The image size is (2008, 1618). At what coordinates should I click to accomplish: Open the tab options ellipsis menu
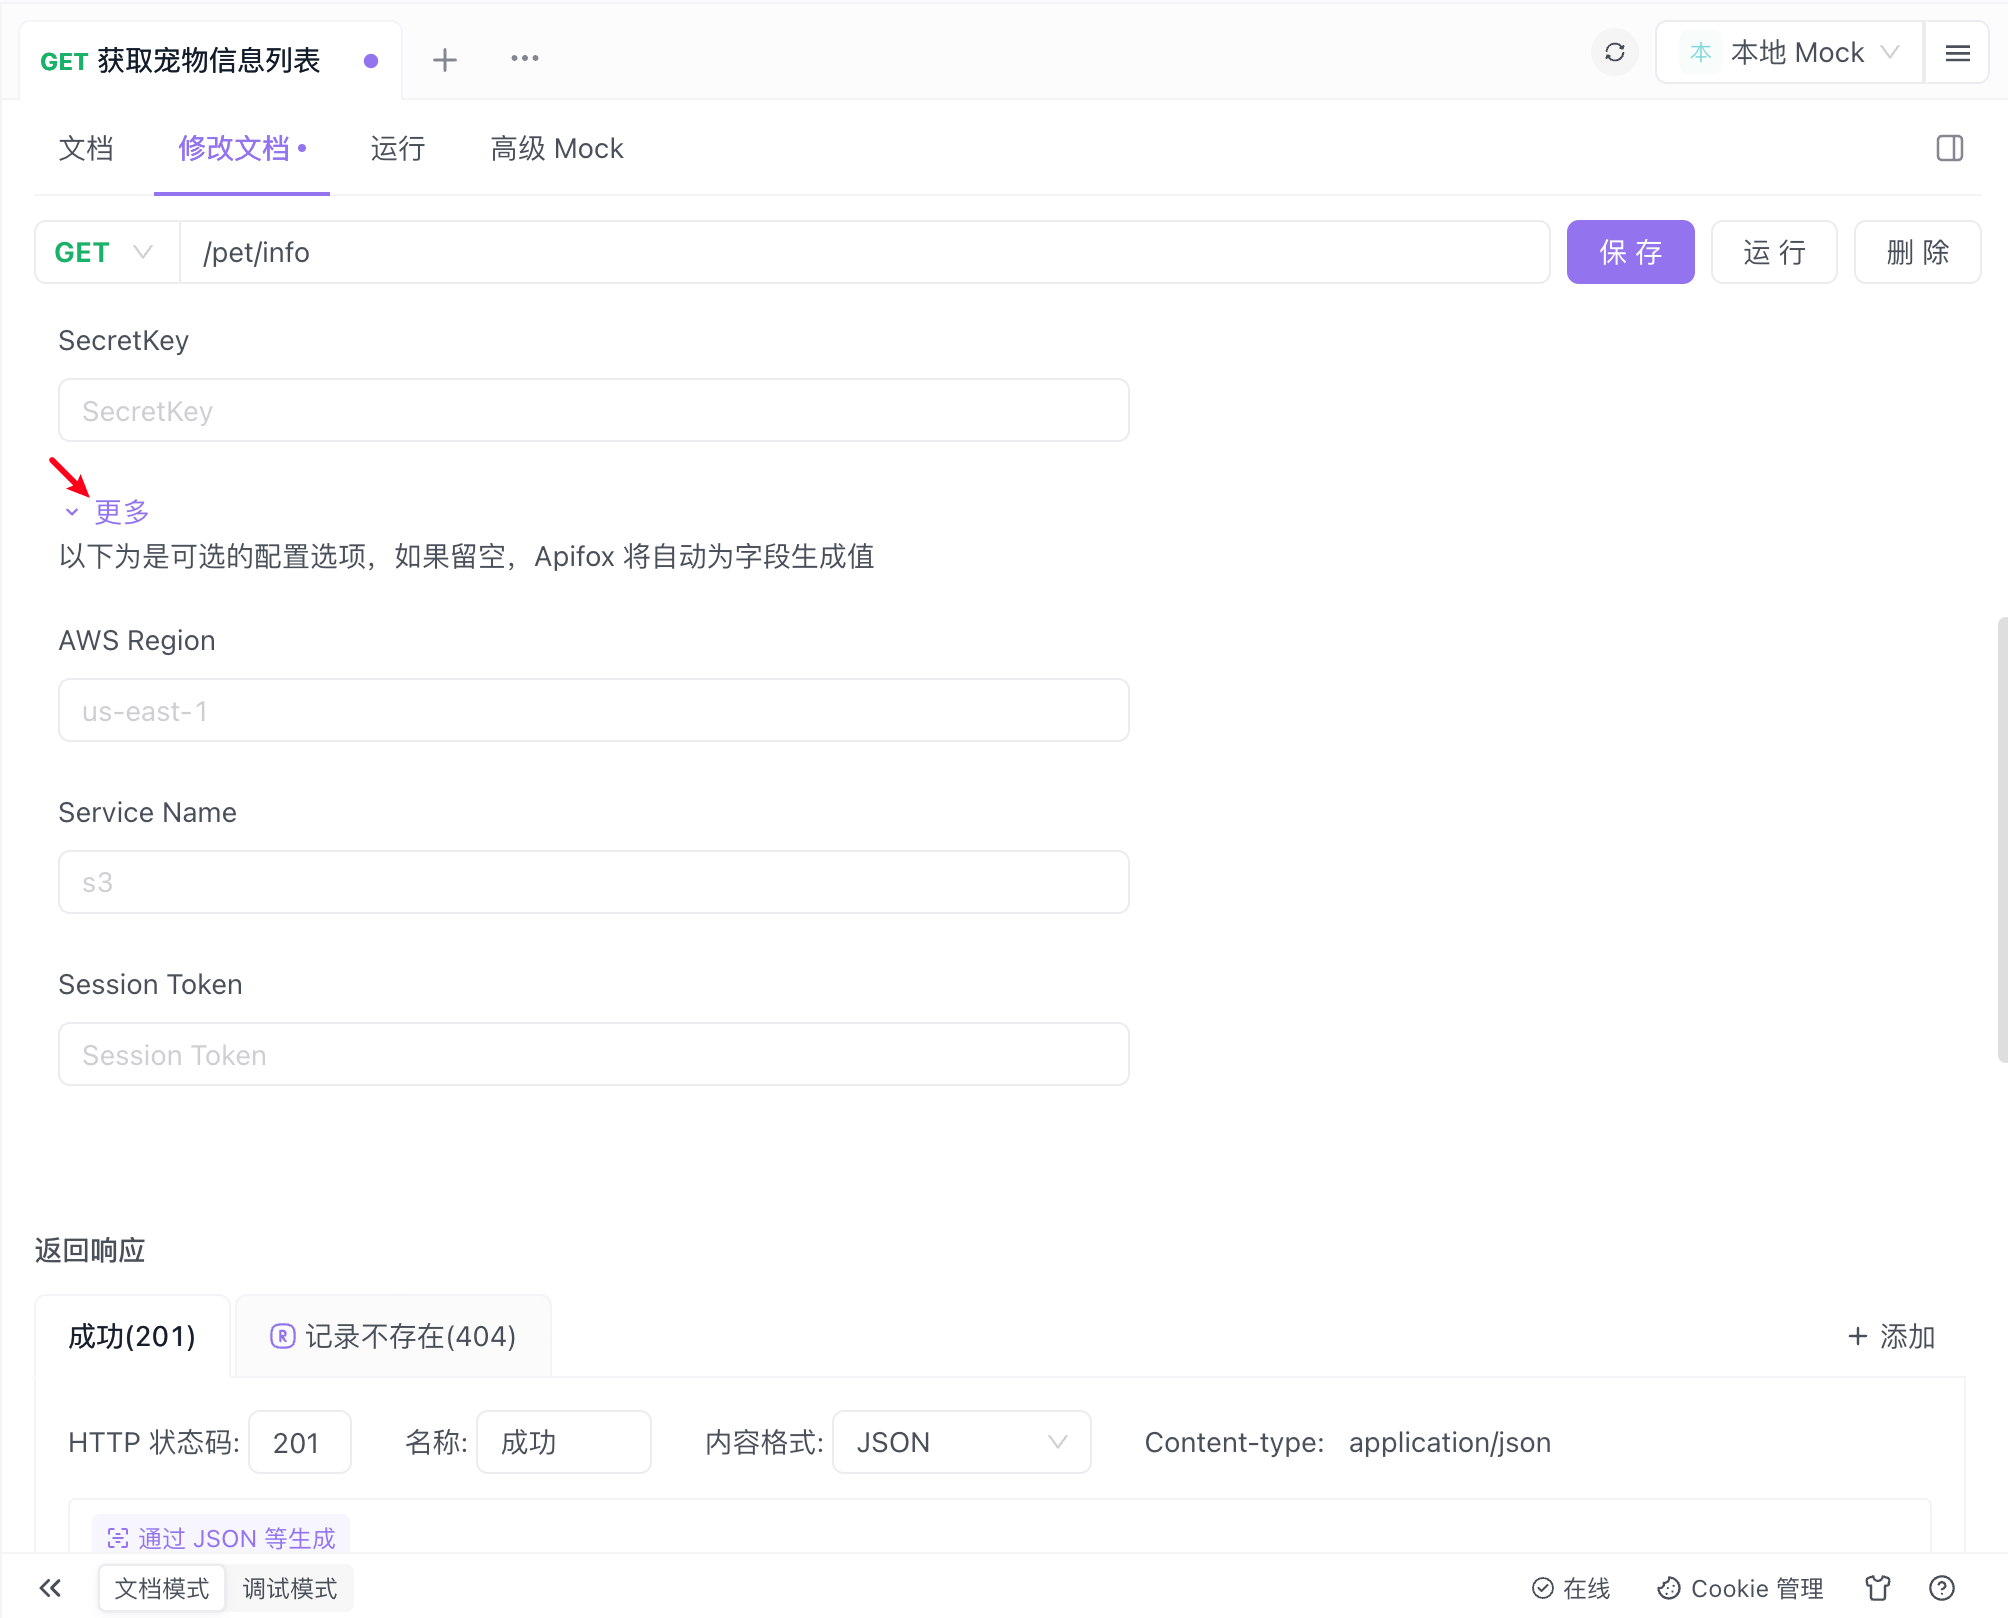[x=524, y=59]
